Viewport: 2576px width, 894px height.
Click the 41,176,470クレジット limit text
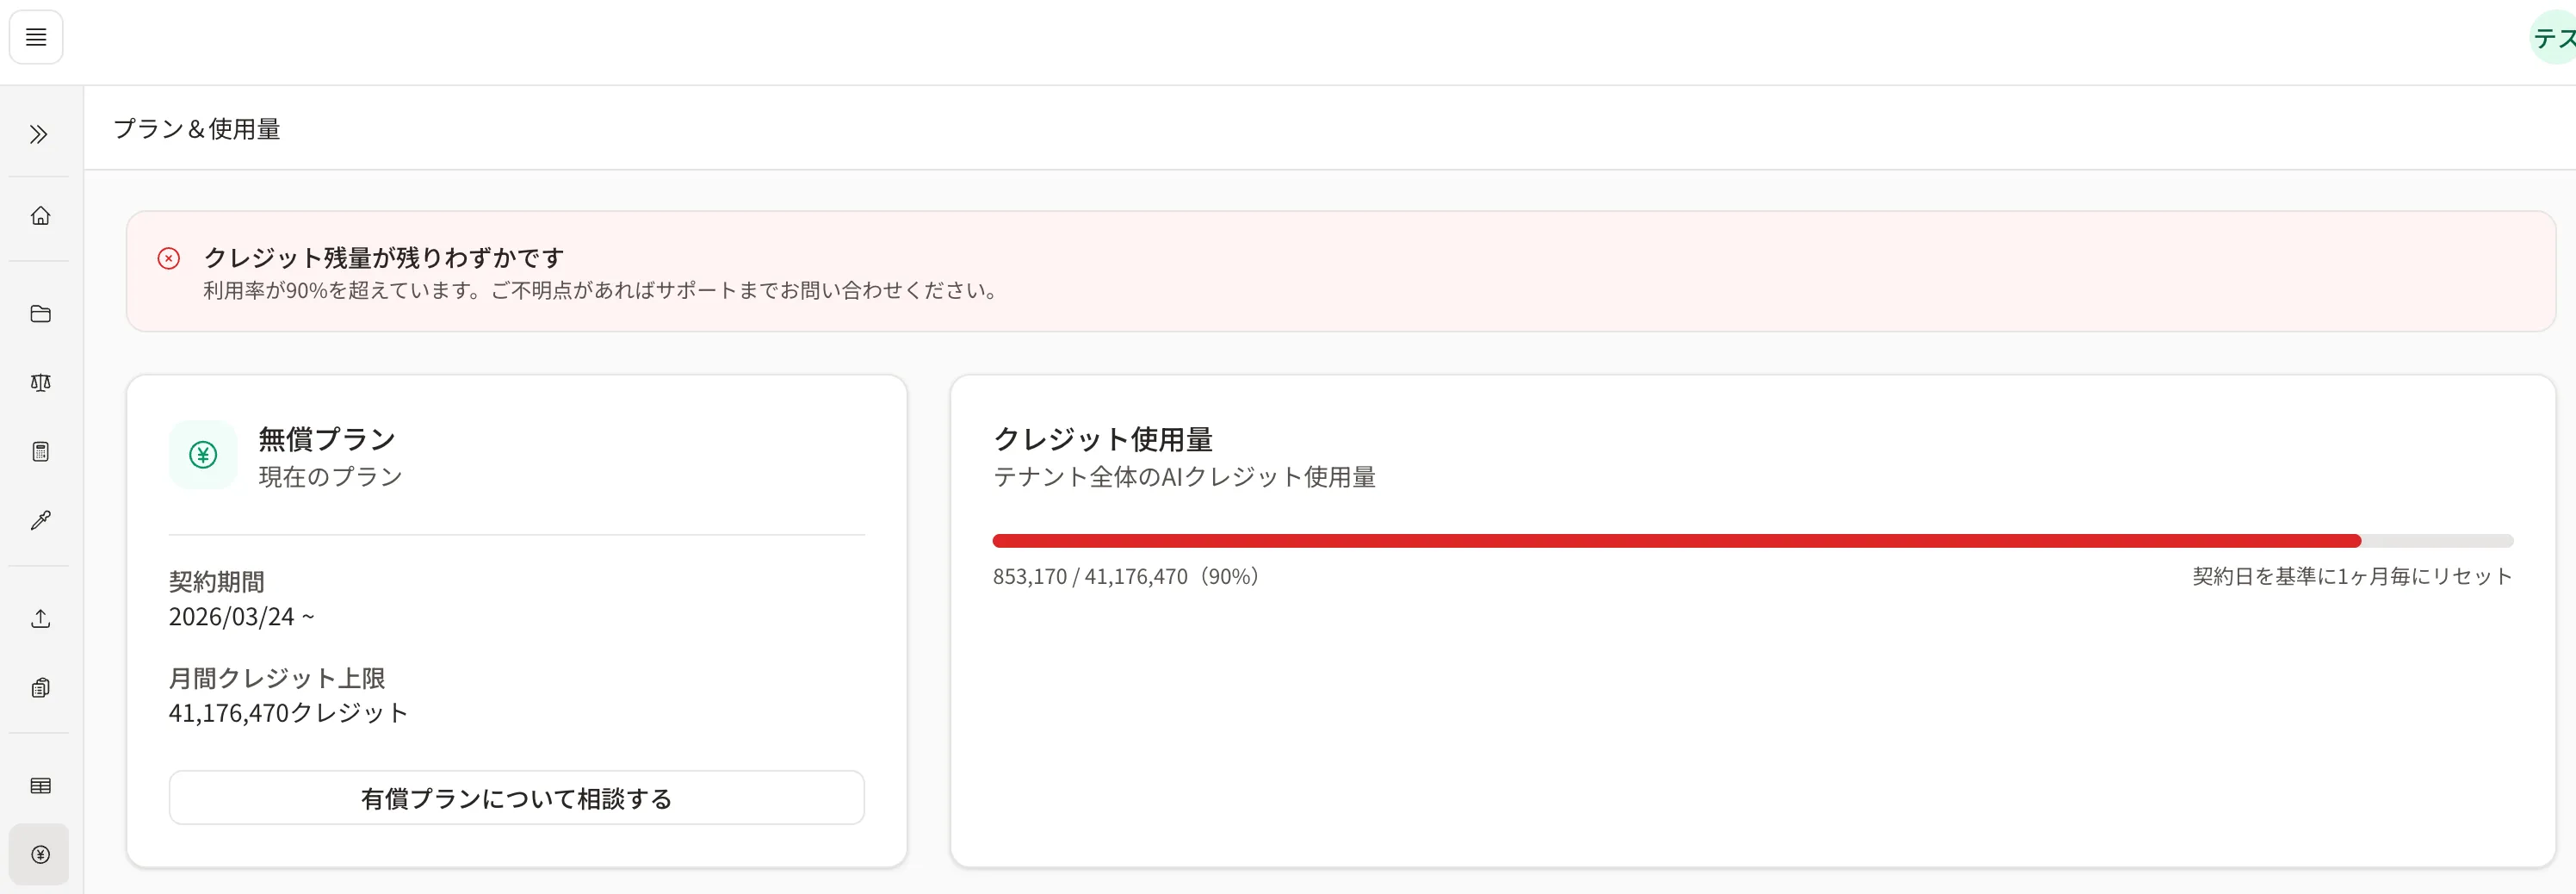(288, 713)
